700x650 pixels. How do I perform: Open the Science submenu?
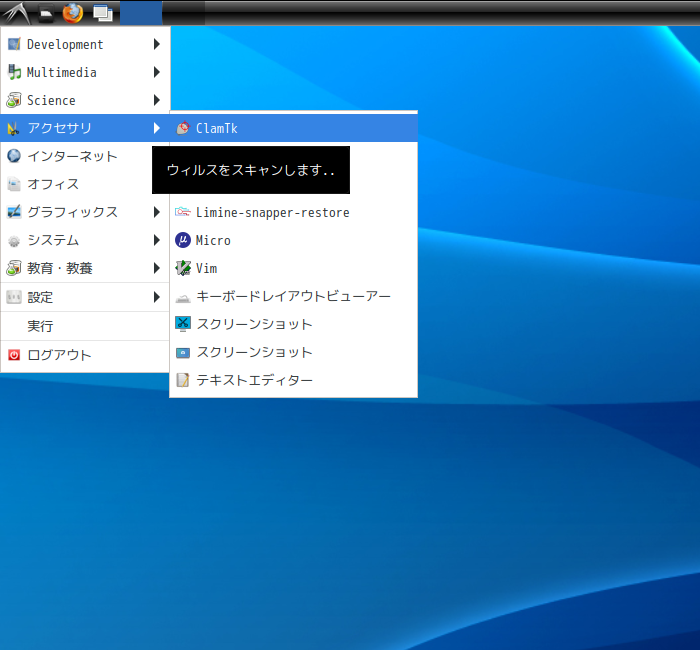85,100
